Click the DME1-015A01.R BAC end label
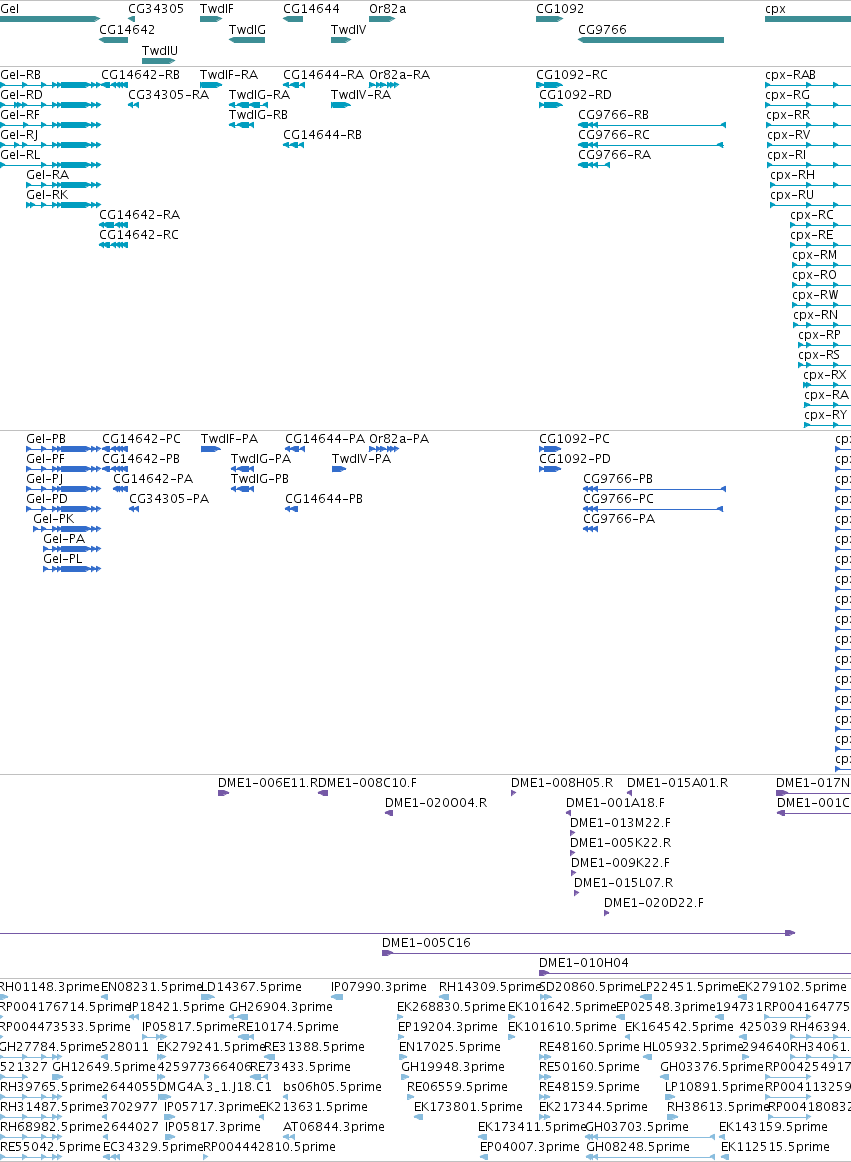This screenshot has height=1162, width=851. coord(678,783)
